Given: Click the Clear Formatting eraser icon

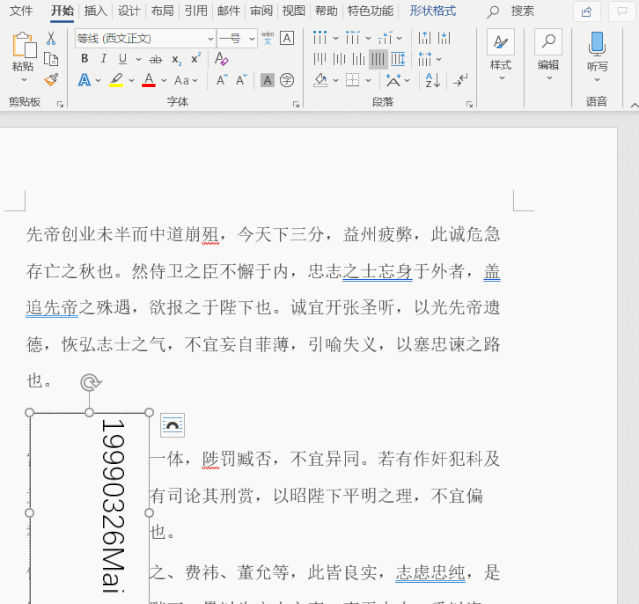Looking at the screenshot, I should pos(222,59).
